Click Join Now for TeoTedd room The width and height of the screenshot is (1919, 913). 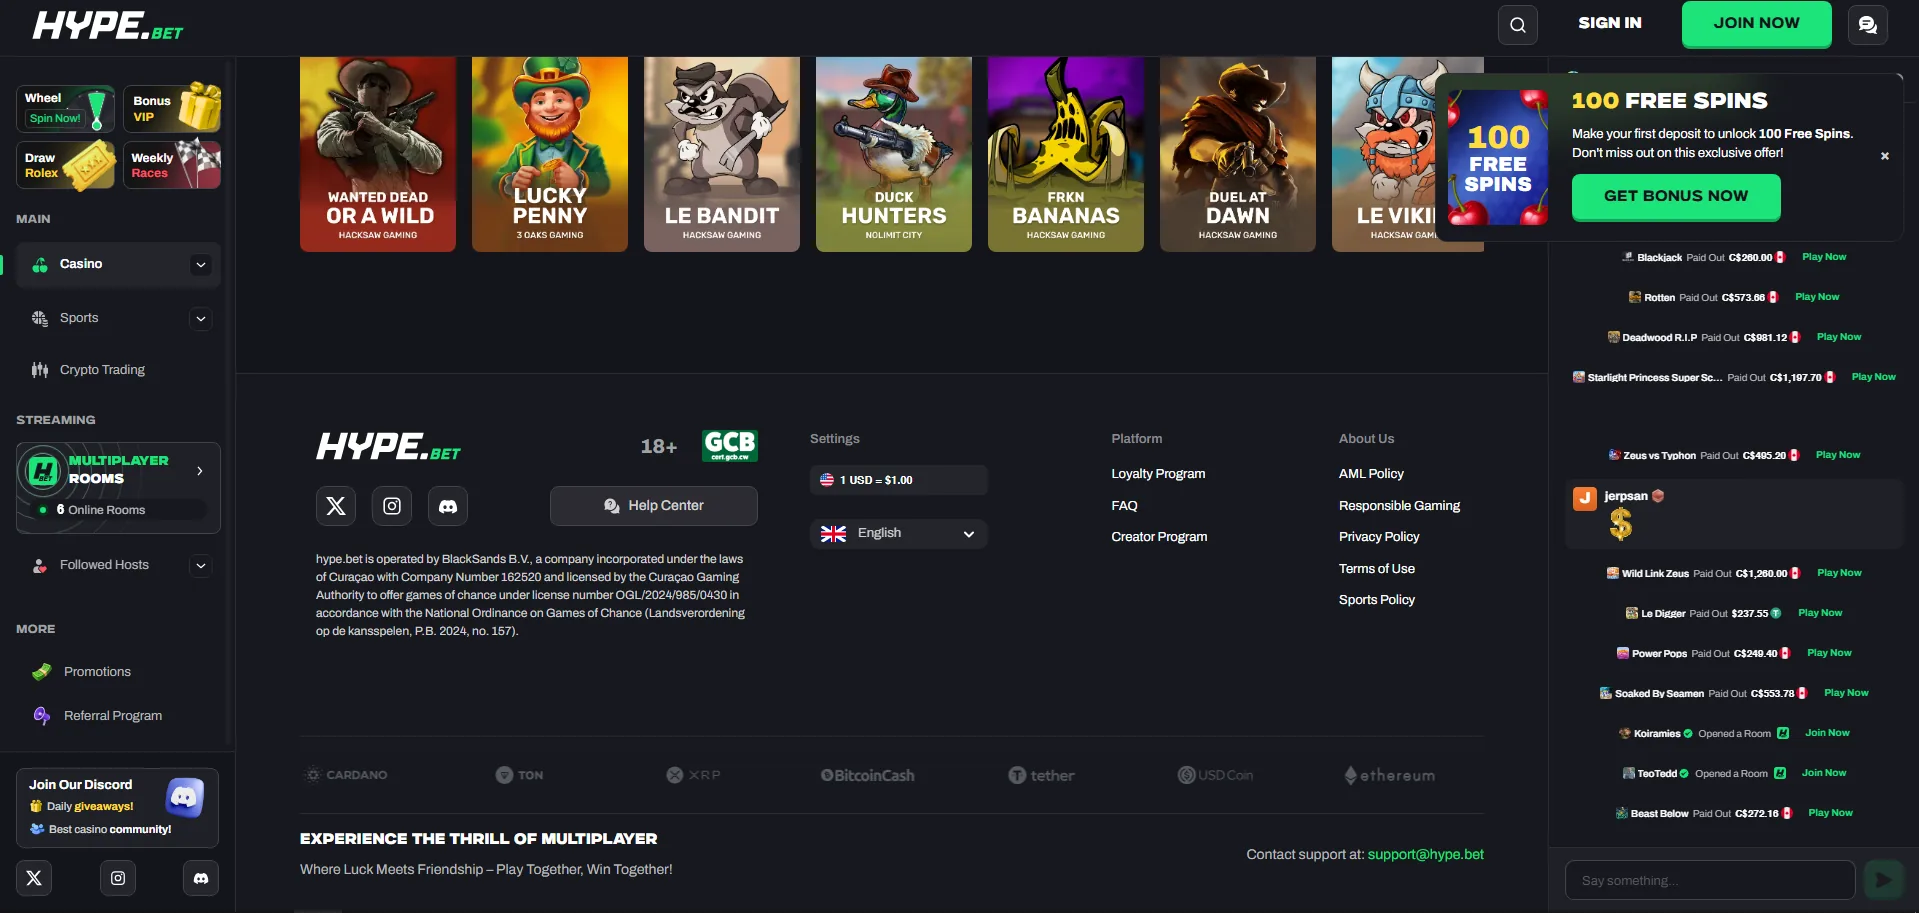(x=1824, y=773)
